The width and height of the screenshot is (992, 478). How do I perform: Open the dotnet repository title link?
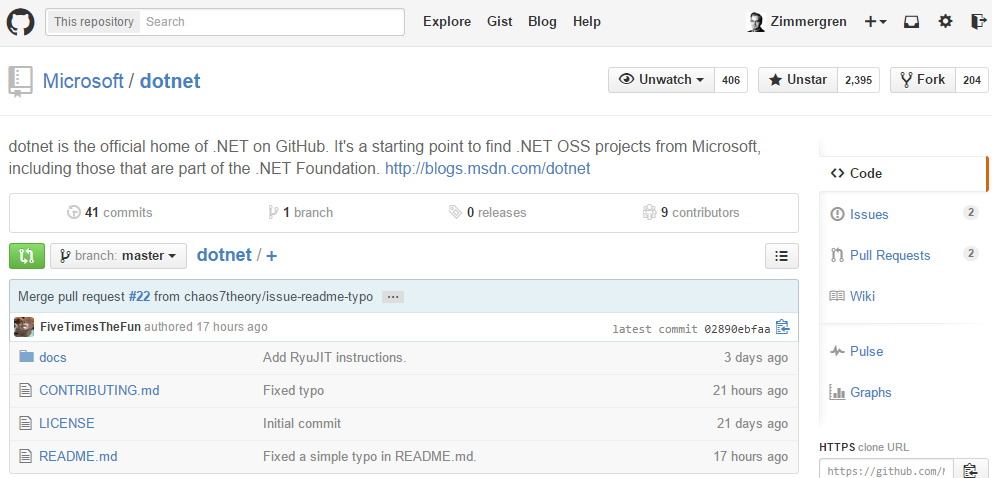click(170, 81)
